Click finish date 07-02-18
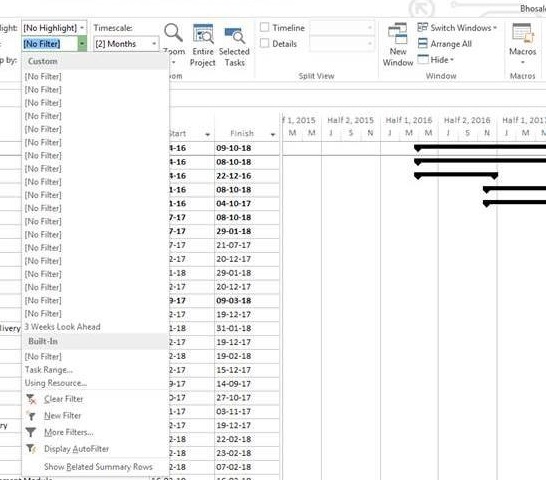The image size is (546, 480). click(234, 467)
